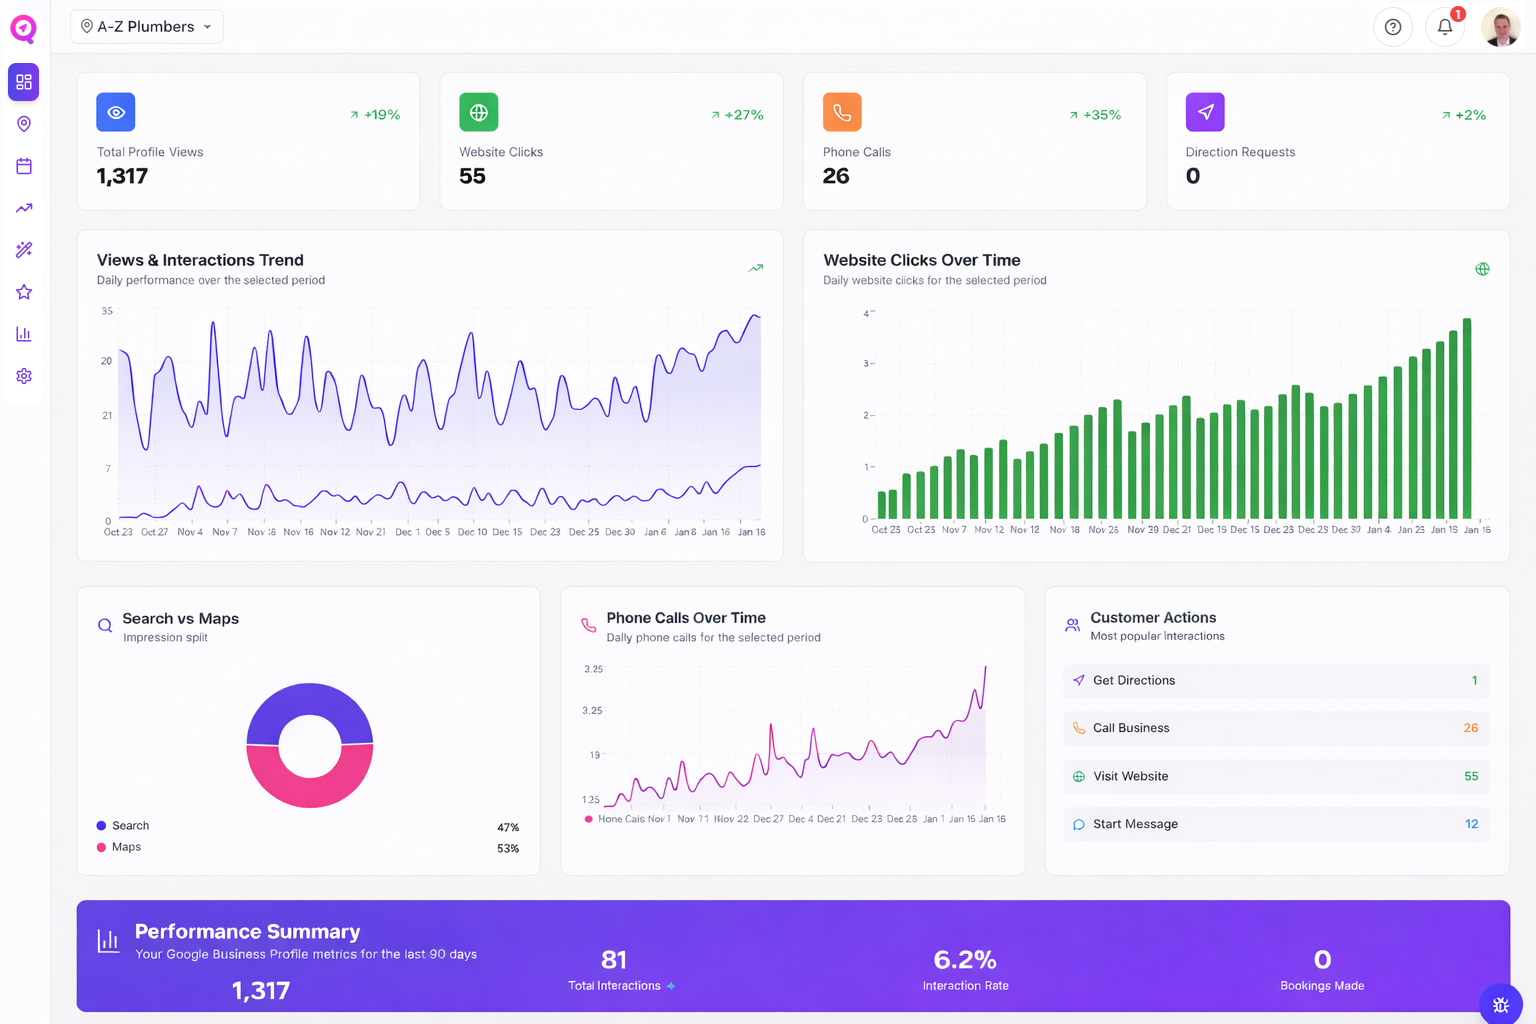This screenshot has height=1024, width=1536.
Task: Open the star reviews section
Action: point(23,292)
